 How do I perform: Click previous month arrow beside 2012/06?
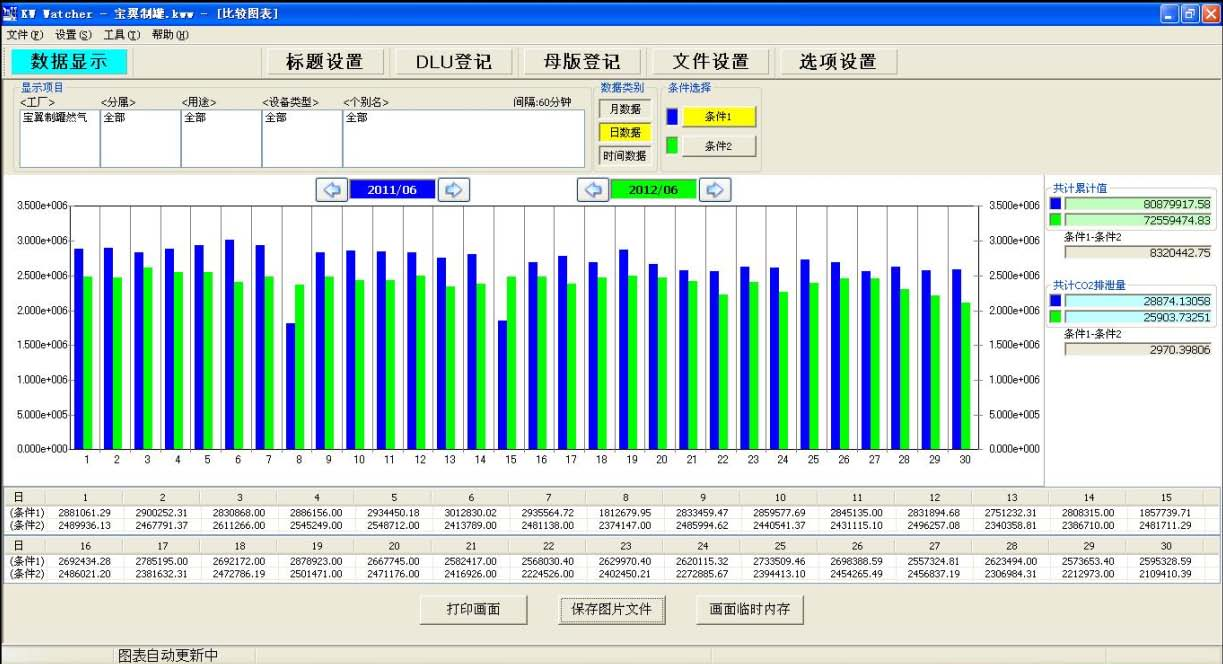[x=594, y=190]
